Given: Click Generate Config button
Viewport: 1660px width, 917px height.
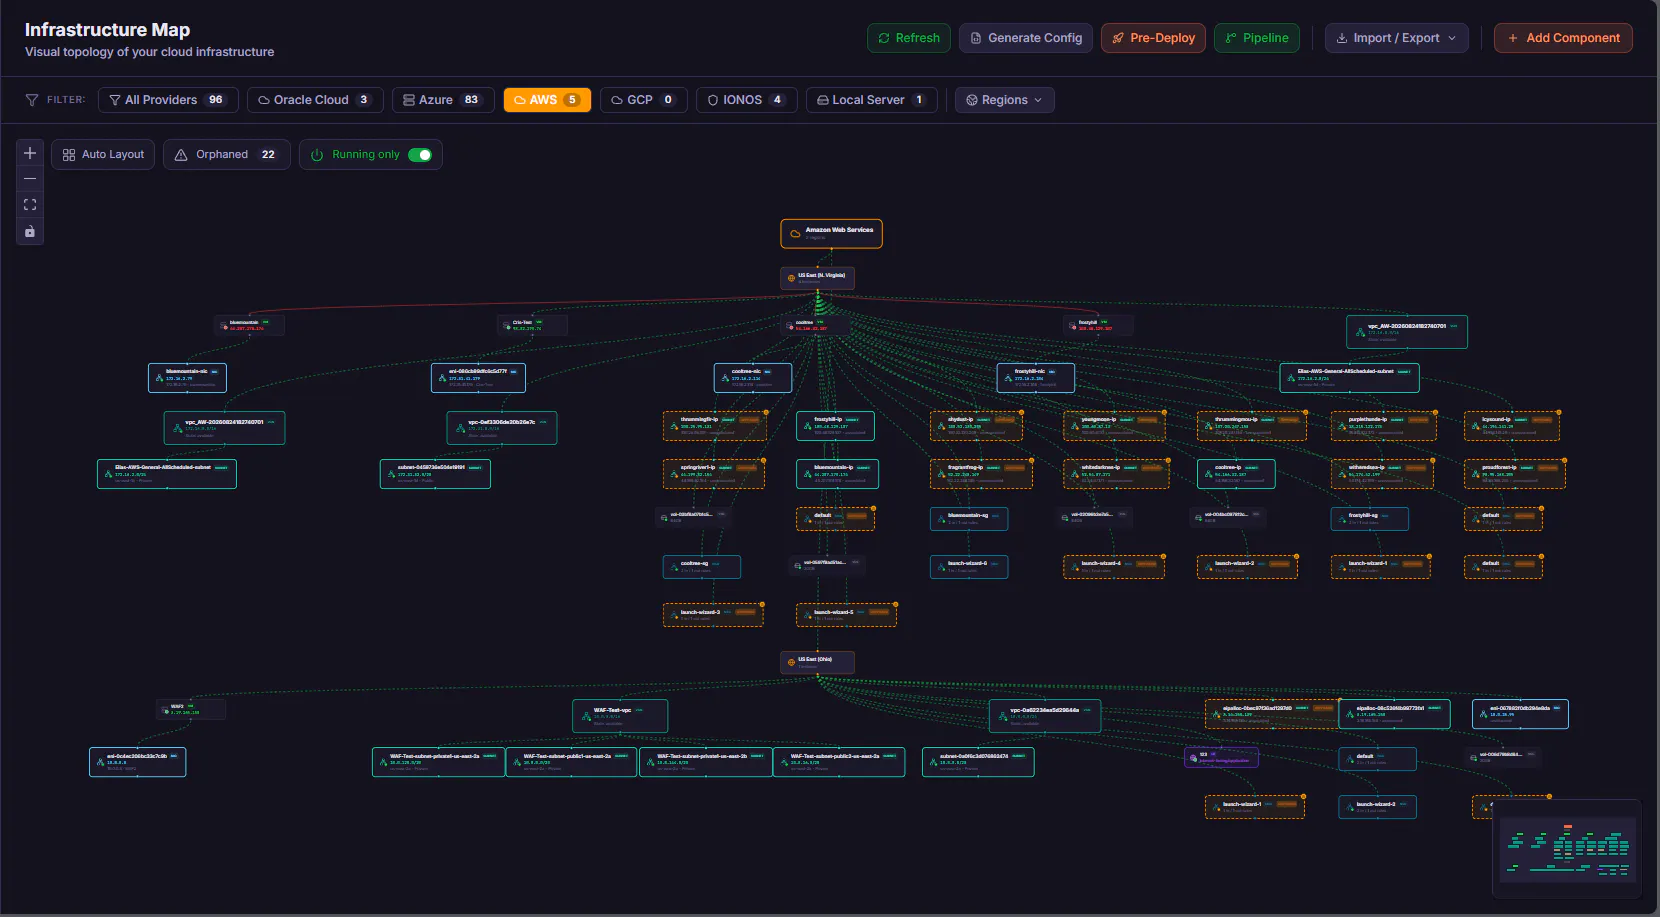Looking at the screenshot, I should (x=1026, y=38).
